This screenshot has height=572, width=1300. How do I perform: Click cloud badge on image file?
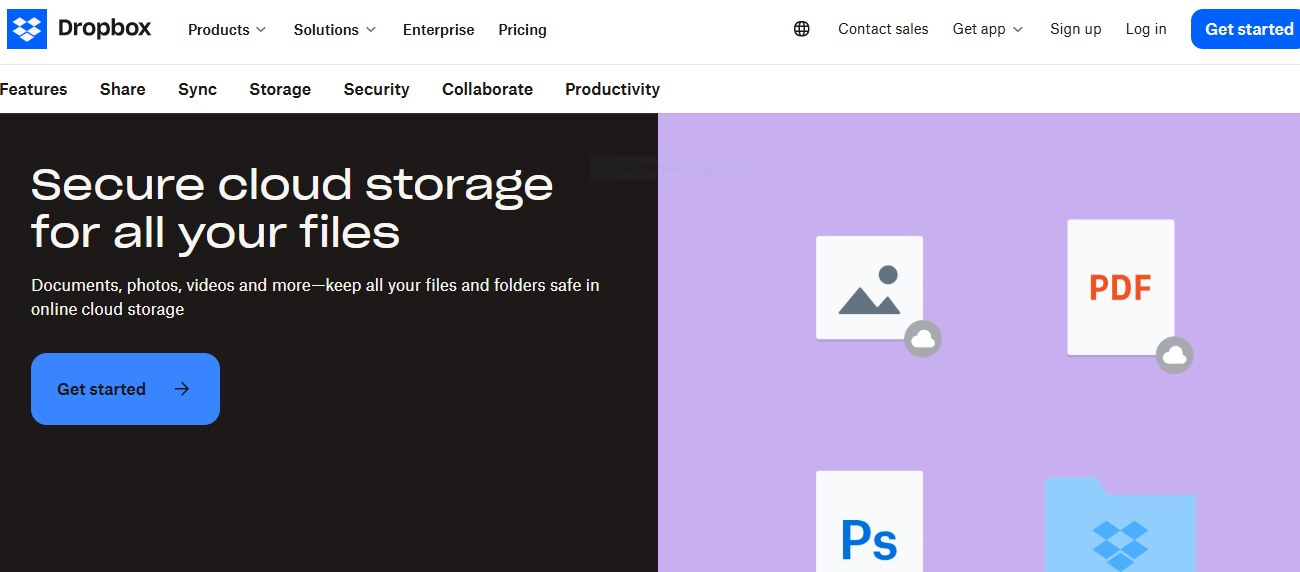(x=923, y=339)
